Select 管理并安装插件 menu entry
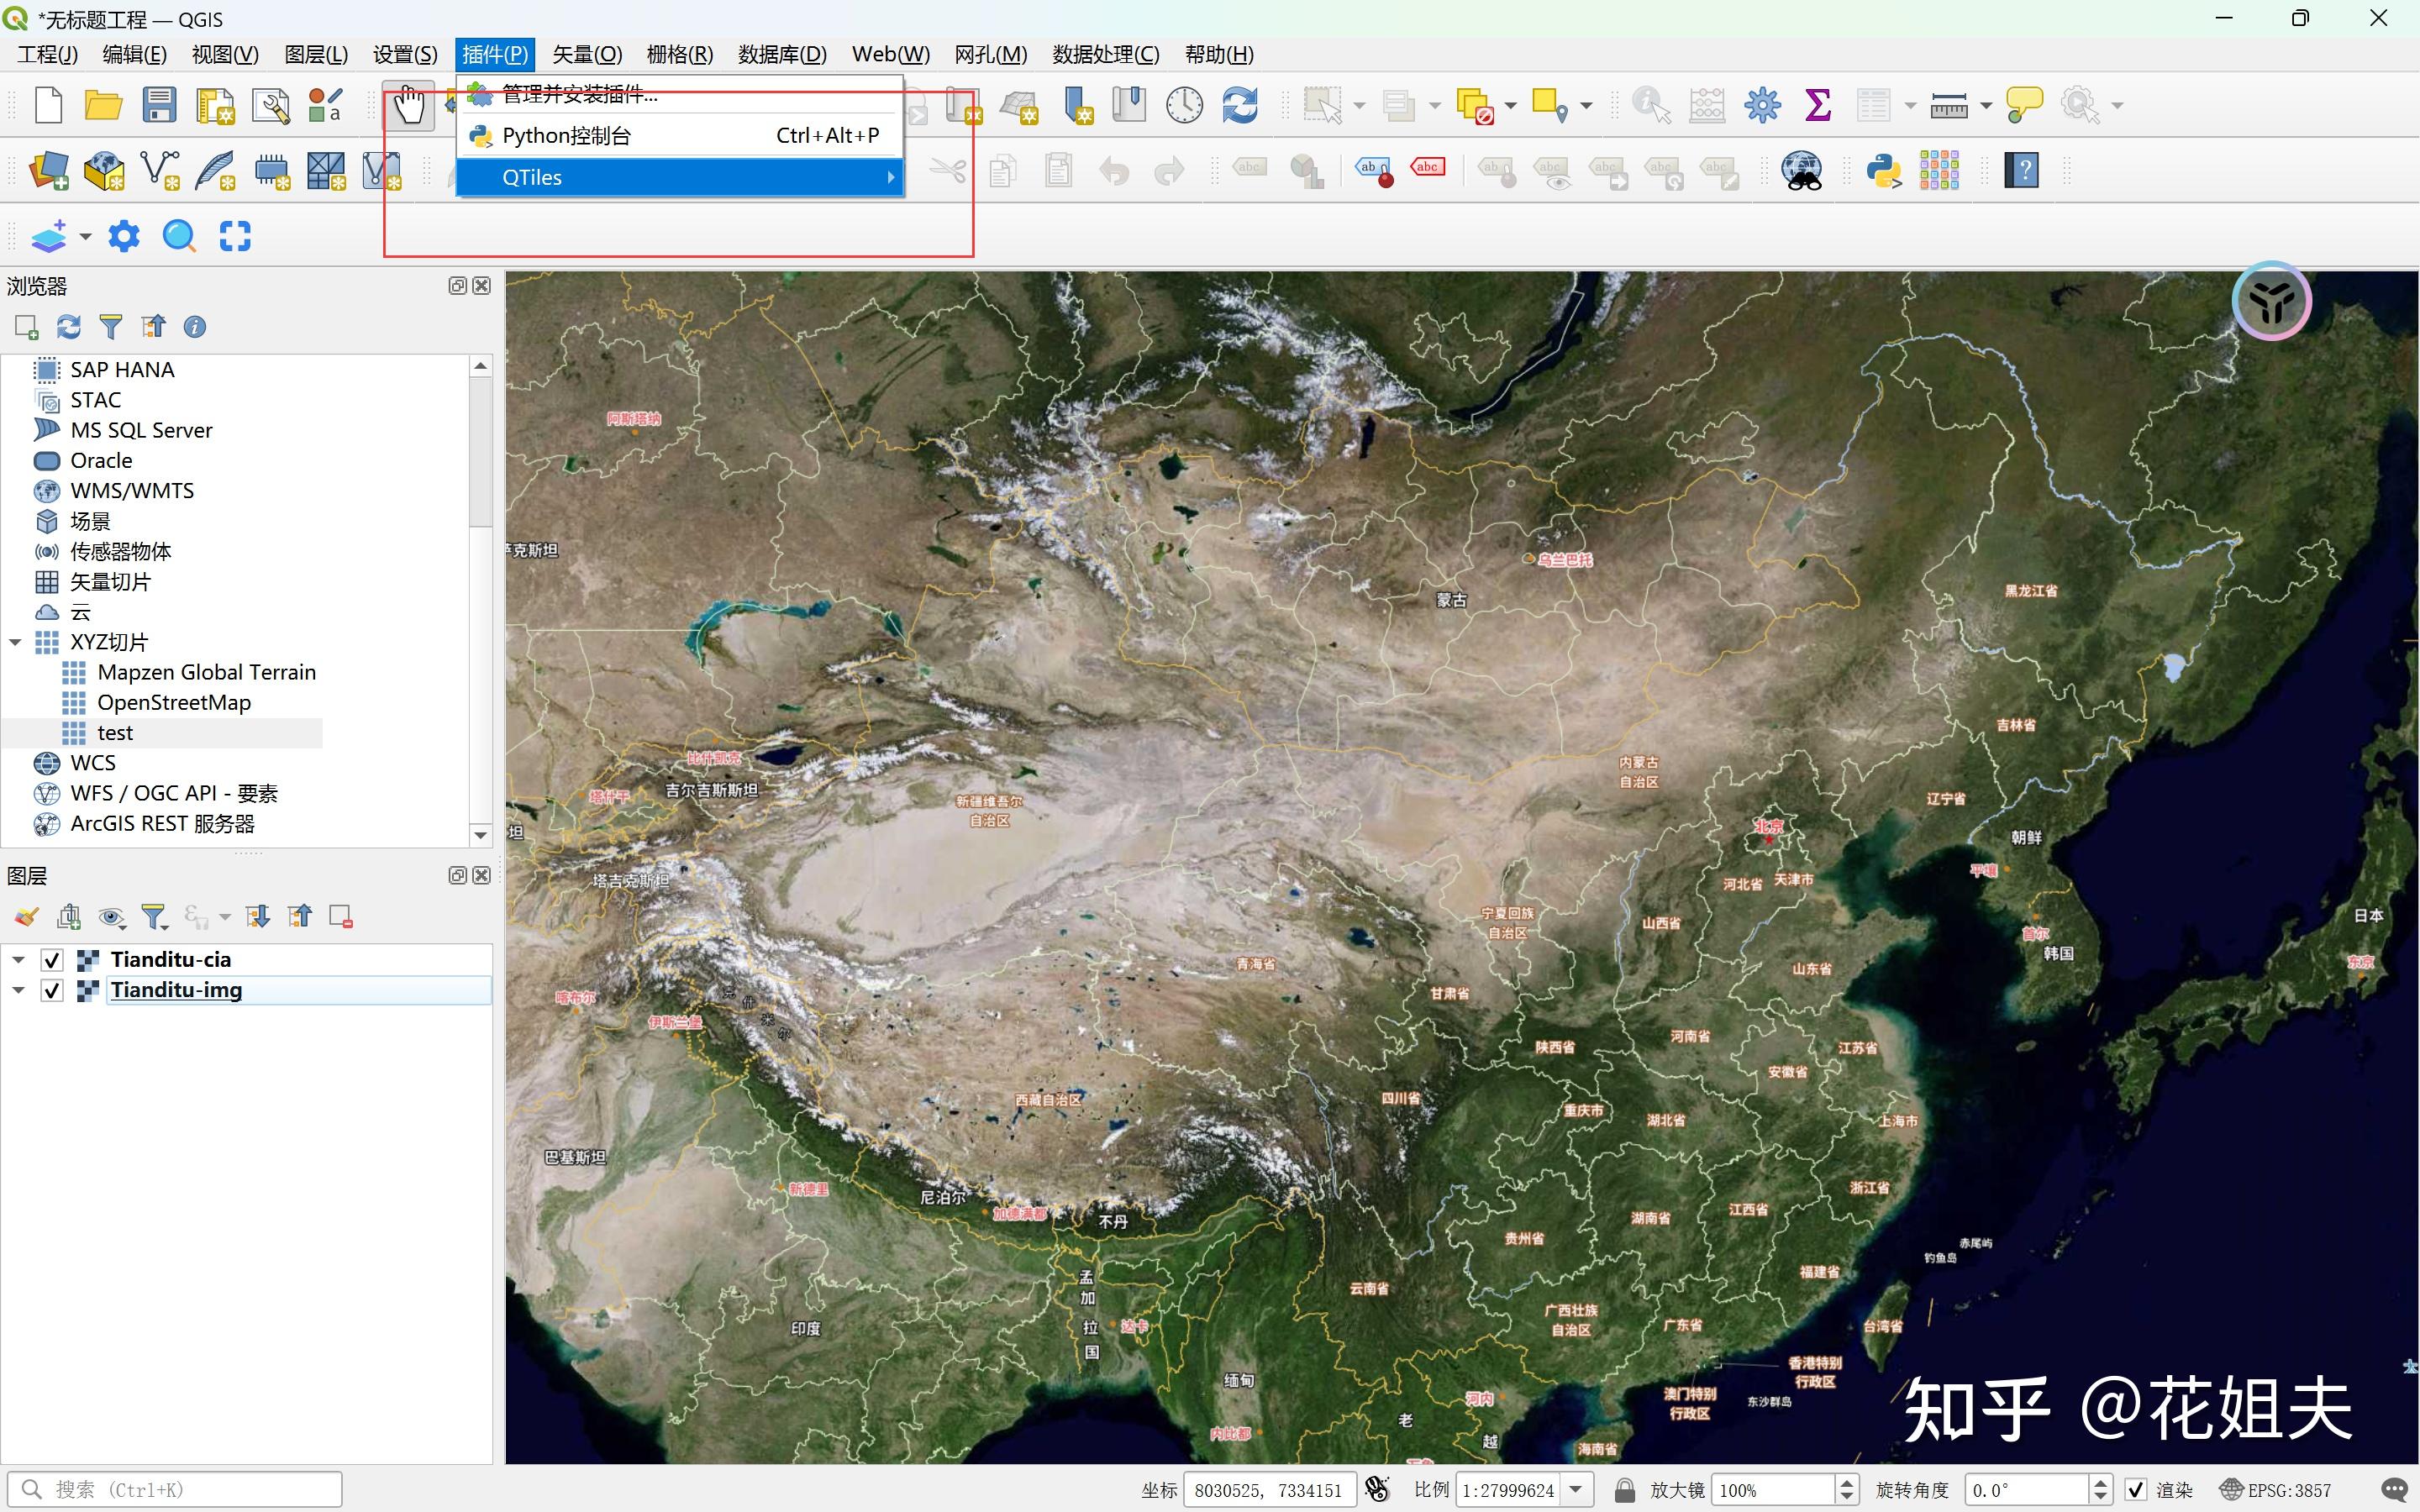Image resolution: width=2420 pixels, height=1512 pixels. tap(680, 94)
